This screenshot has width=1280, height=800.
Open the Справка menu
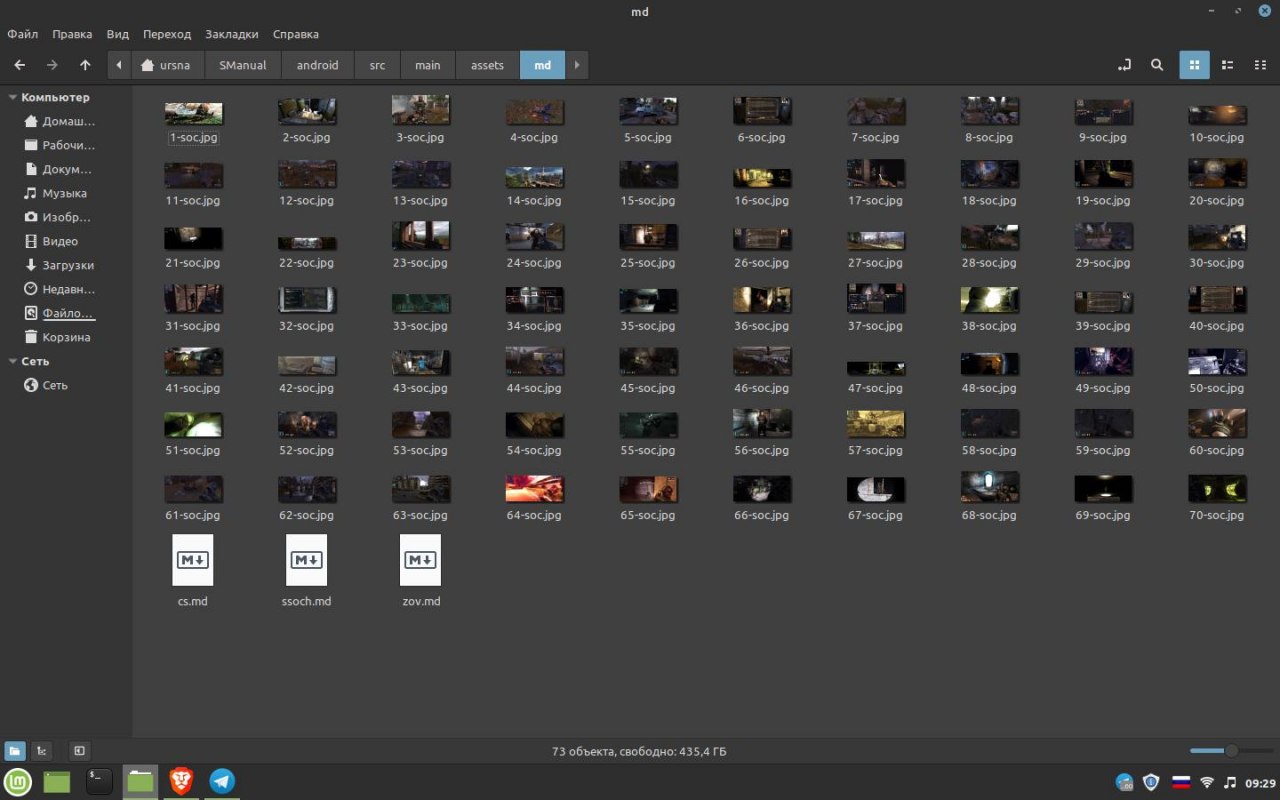click(296, 34)
